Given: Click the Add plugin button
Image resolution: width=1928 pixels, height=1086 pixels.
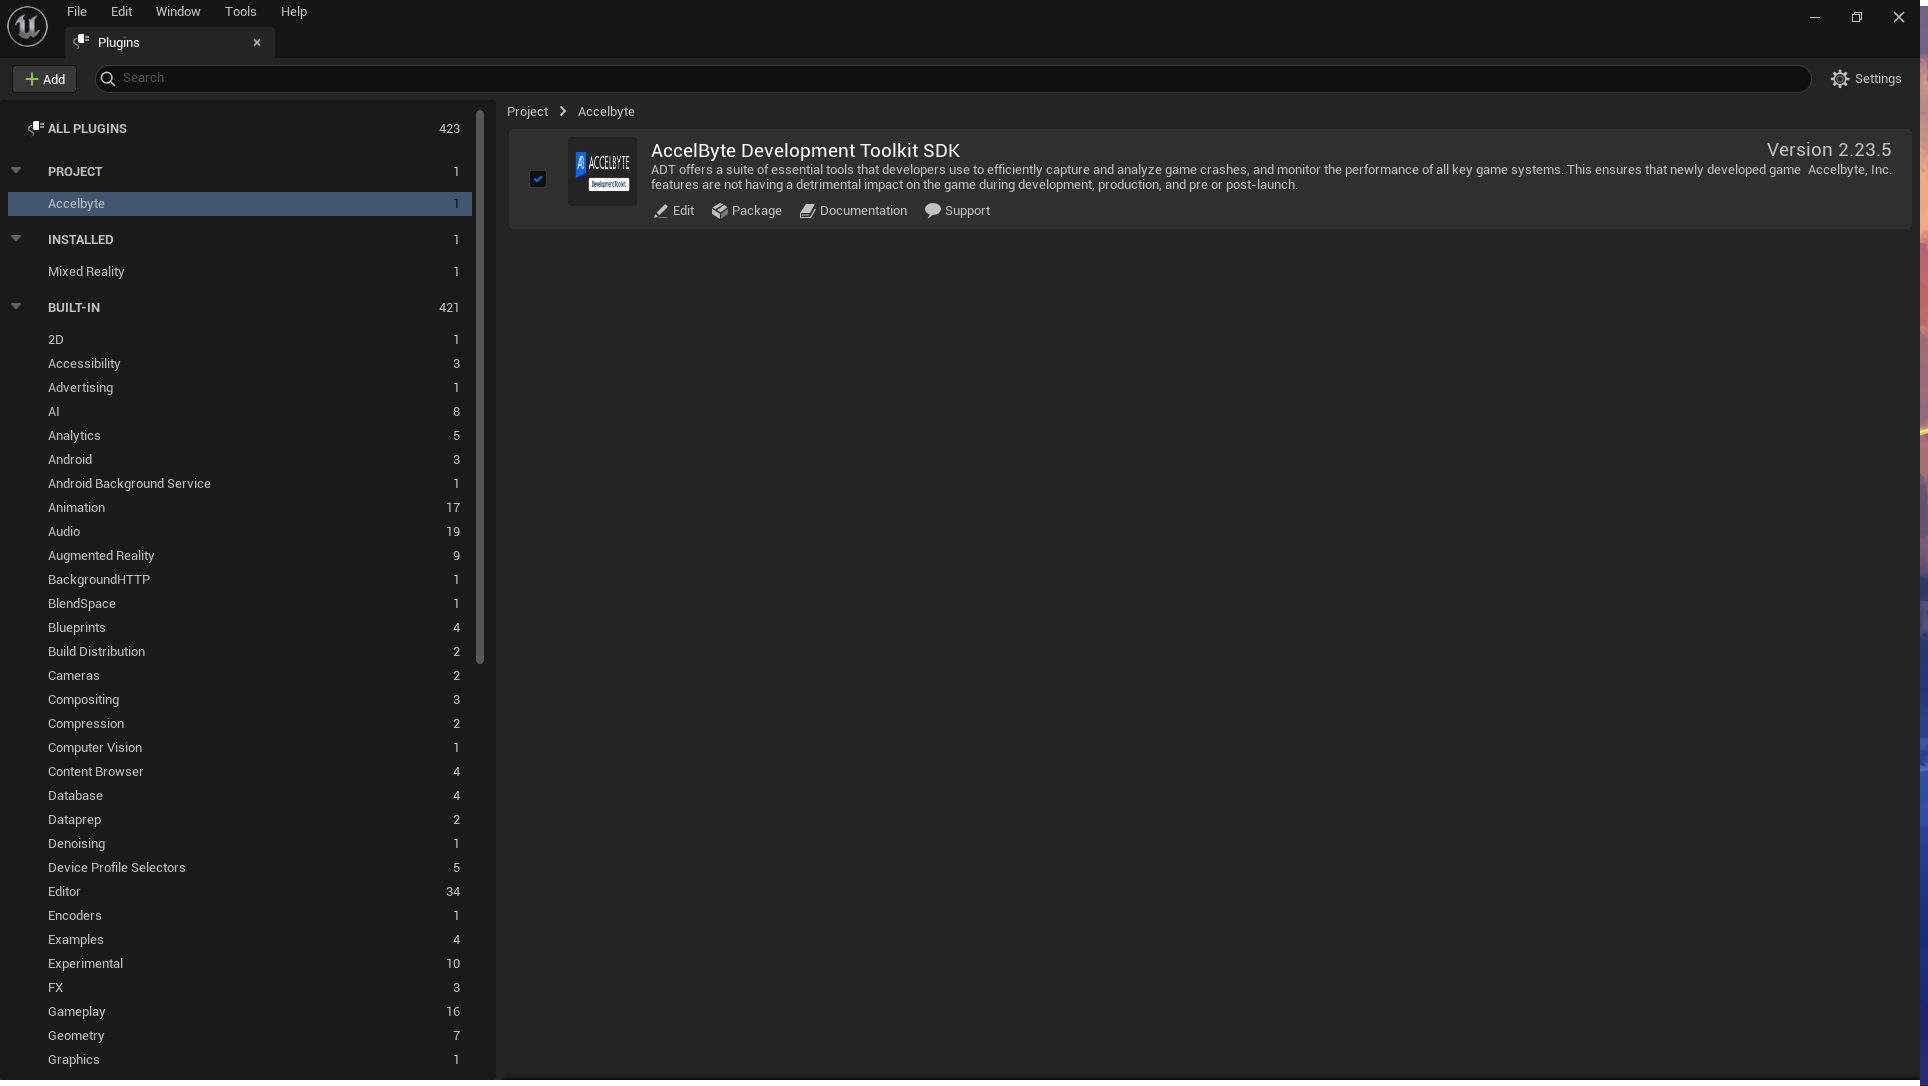Looking at the screenshot, I should pyautogui.click(x=45, y=79).
